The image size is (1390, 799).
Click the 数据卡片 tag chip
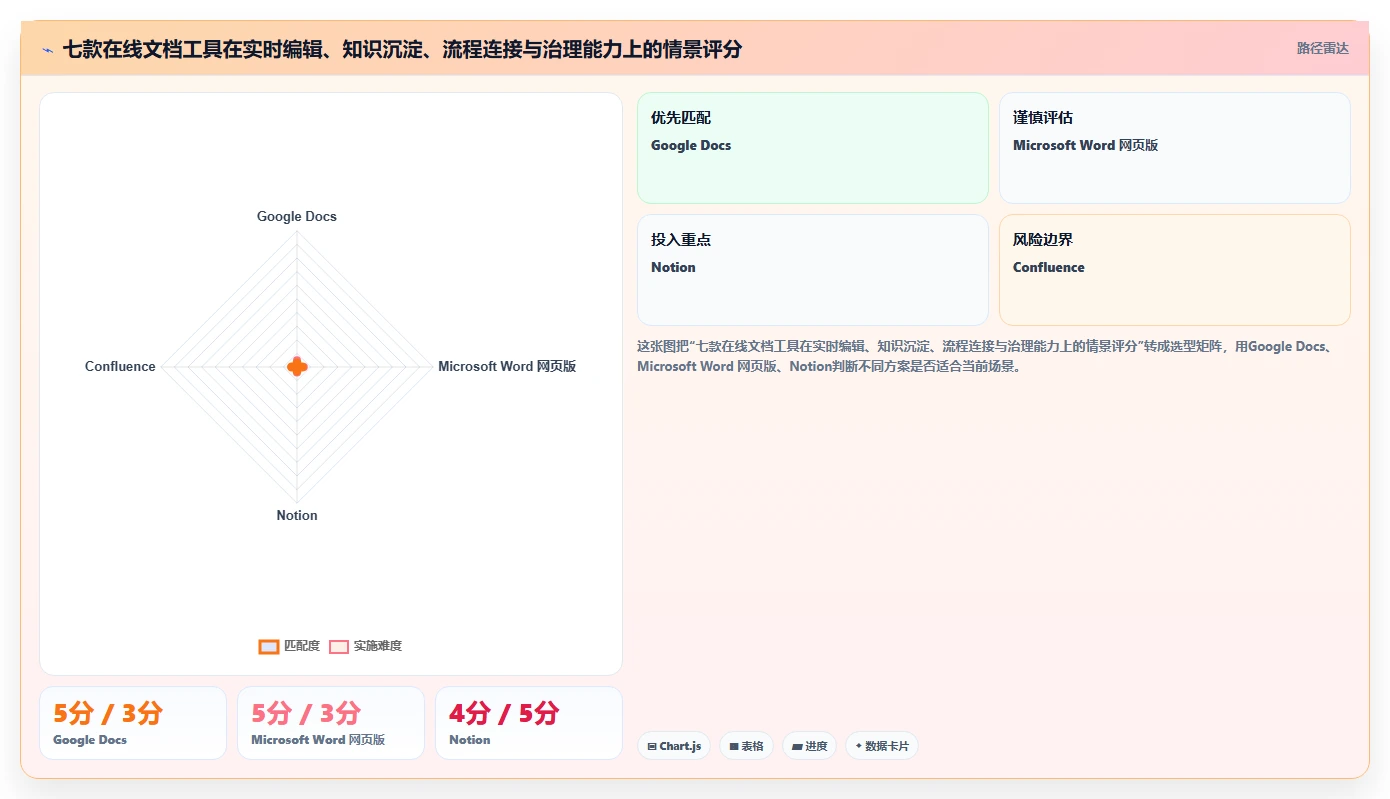click(x=882, y=746)
